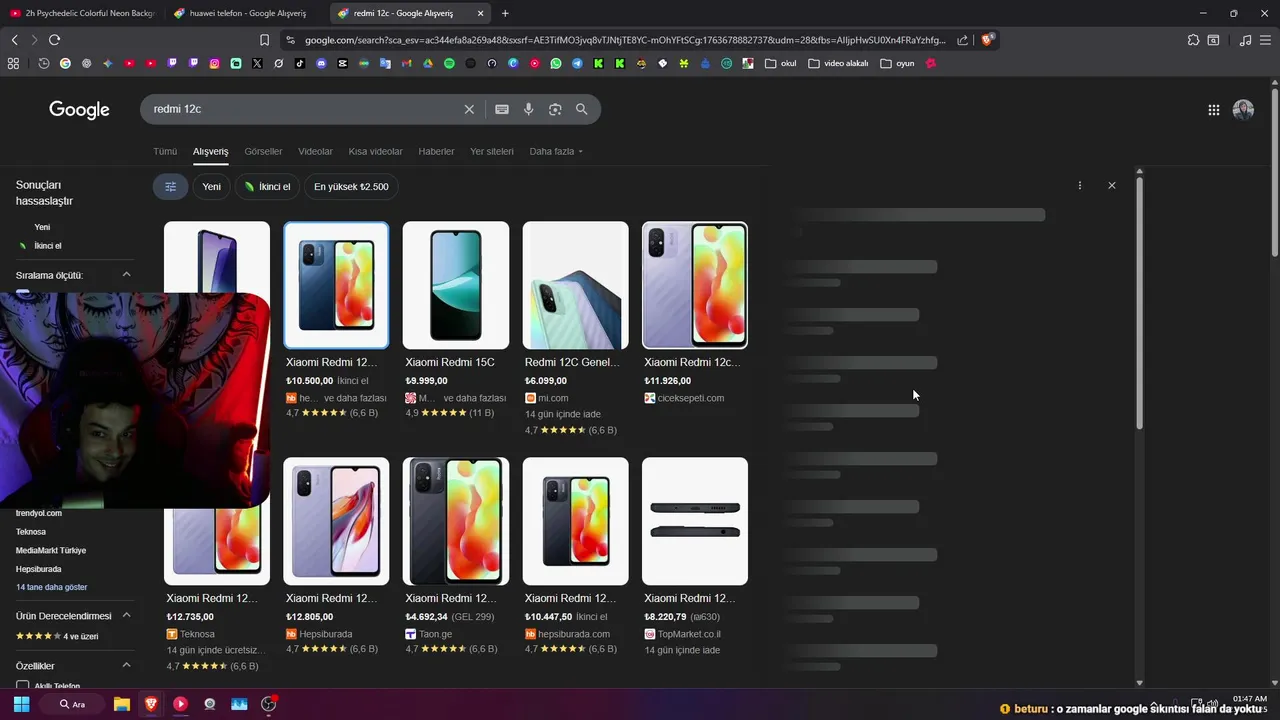Viewport: 1280px width, 720px height.
Task: Open the mi.com 'Redmi 12C Genel...' card
Action: 575,328
